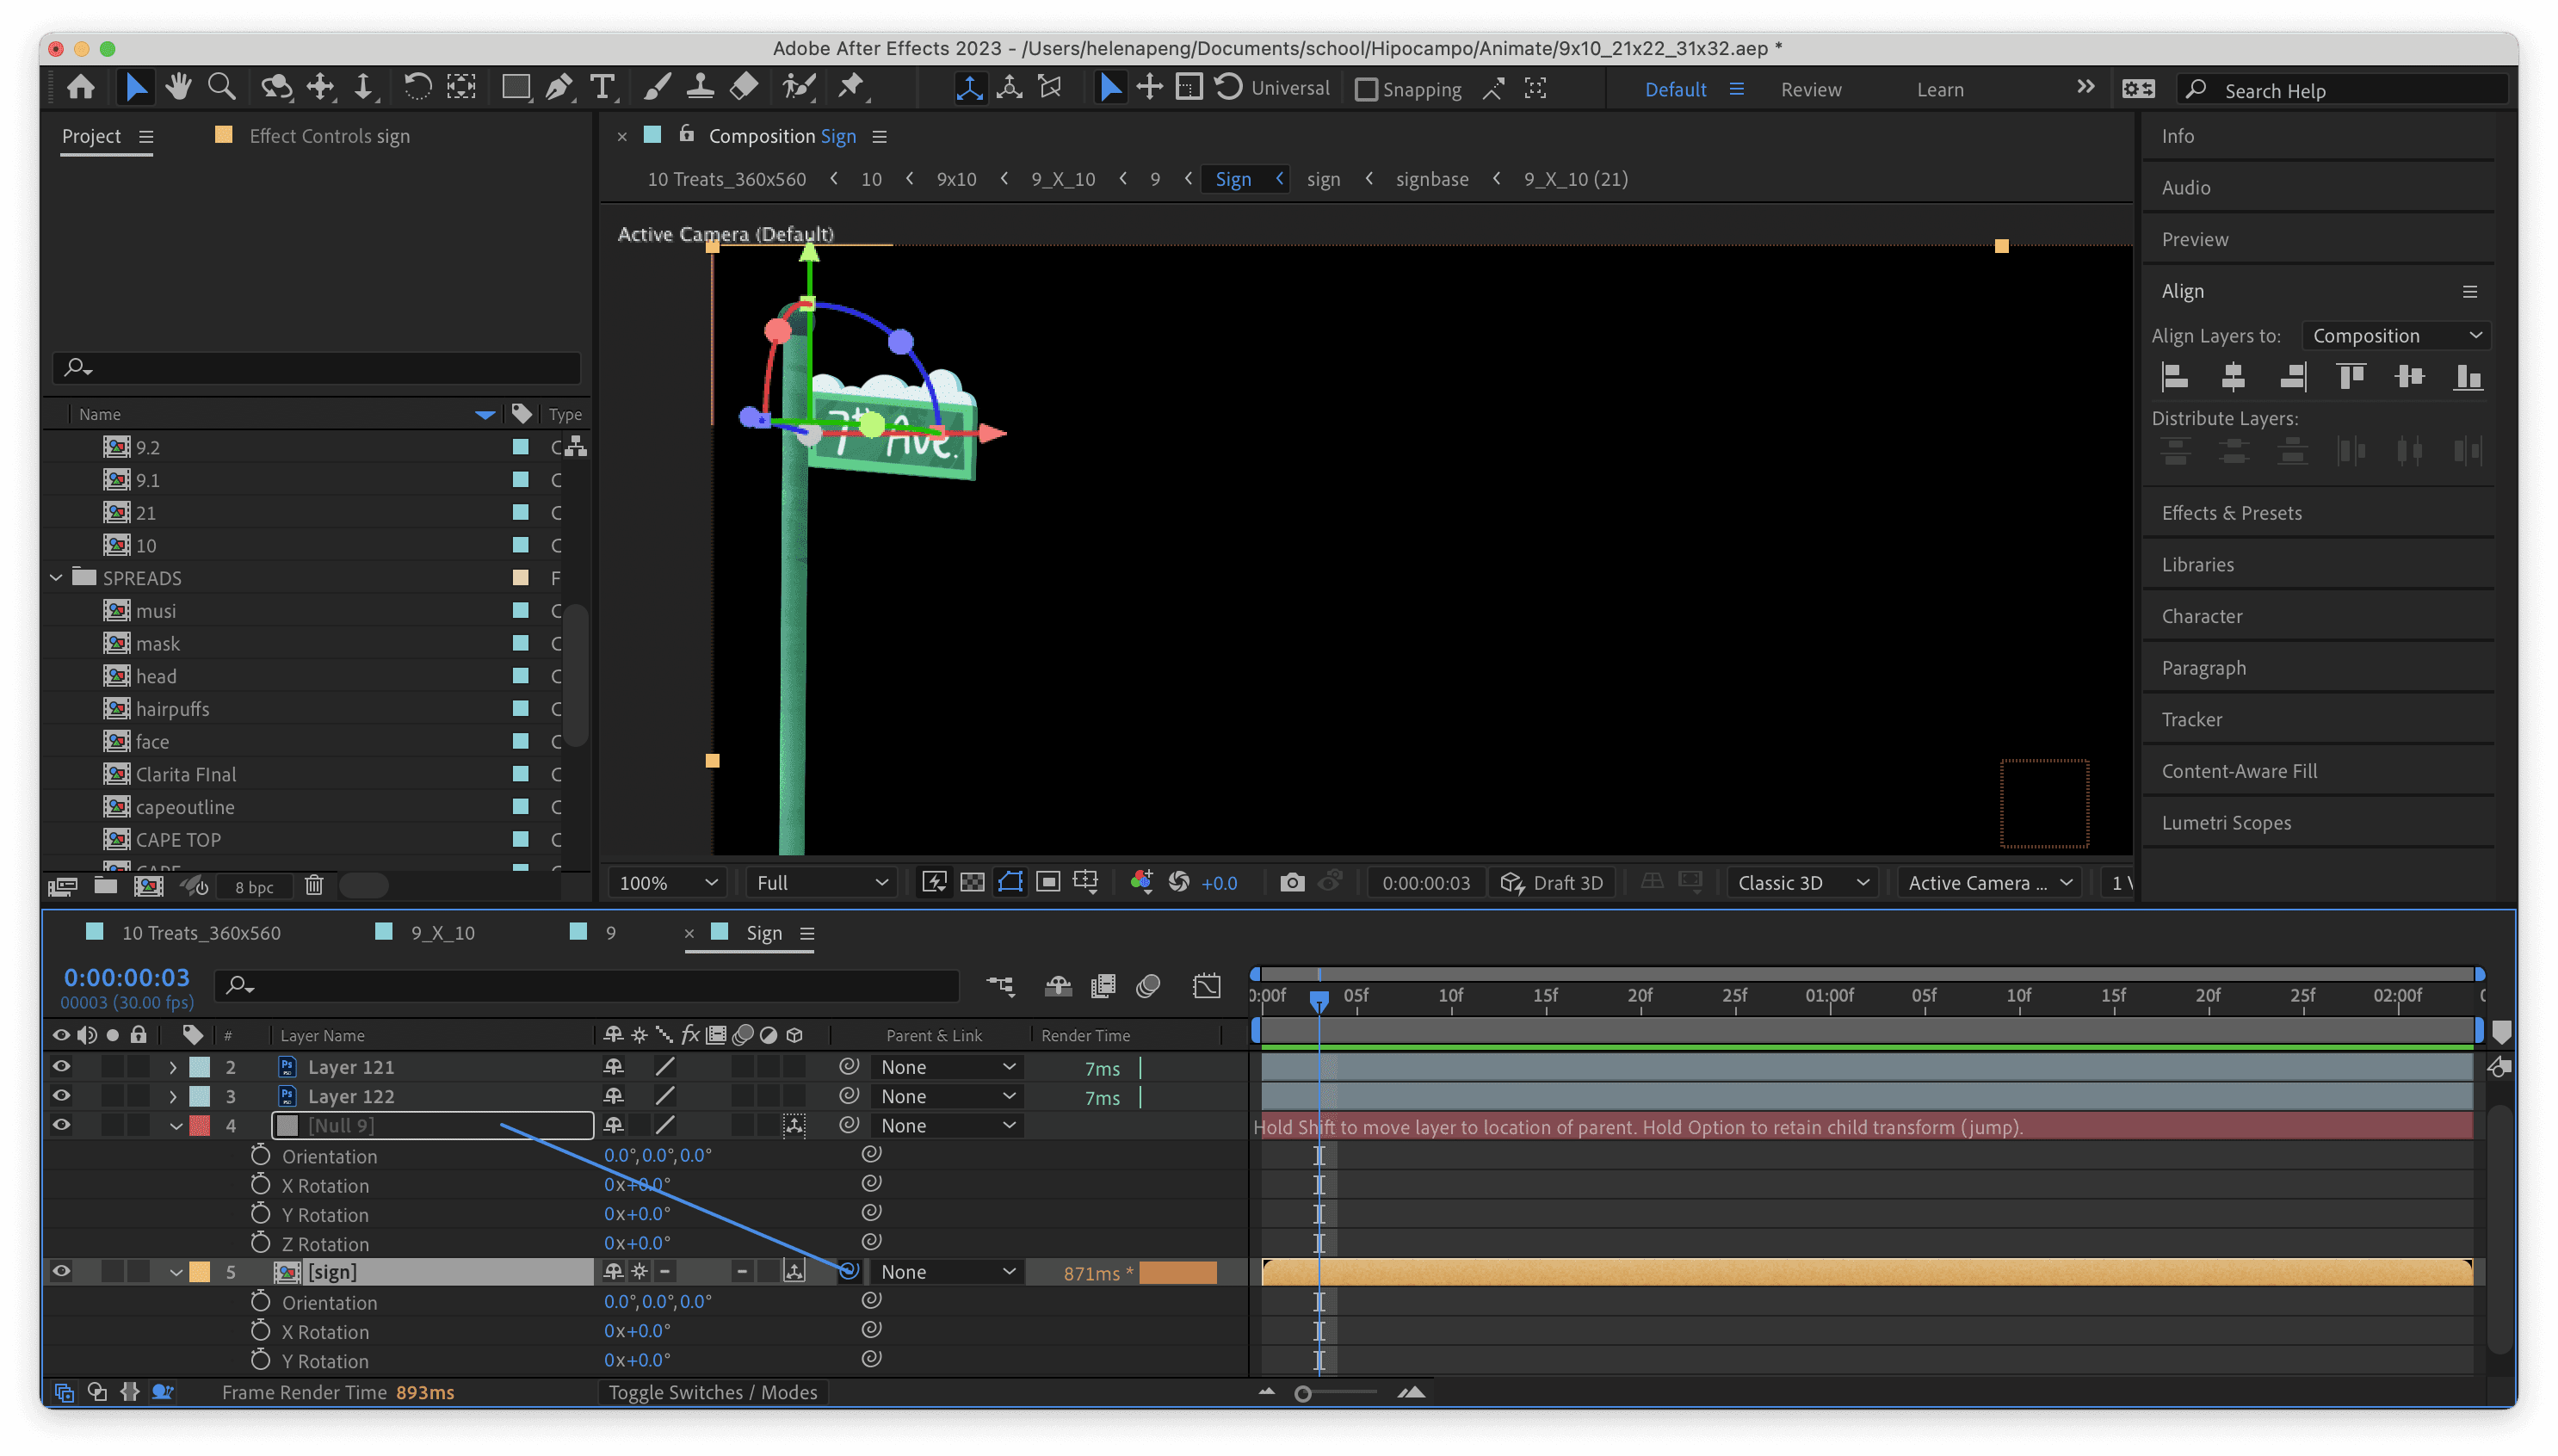Open the Classic 3D renderer dropdown
Viewport: 2558px width, 1456px height.
pyautogui.click(x=1802, y=882)
